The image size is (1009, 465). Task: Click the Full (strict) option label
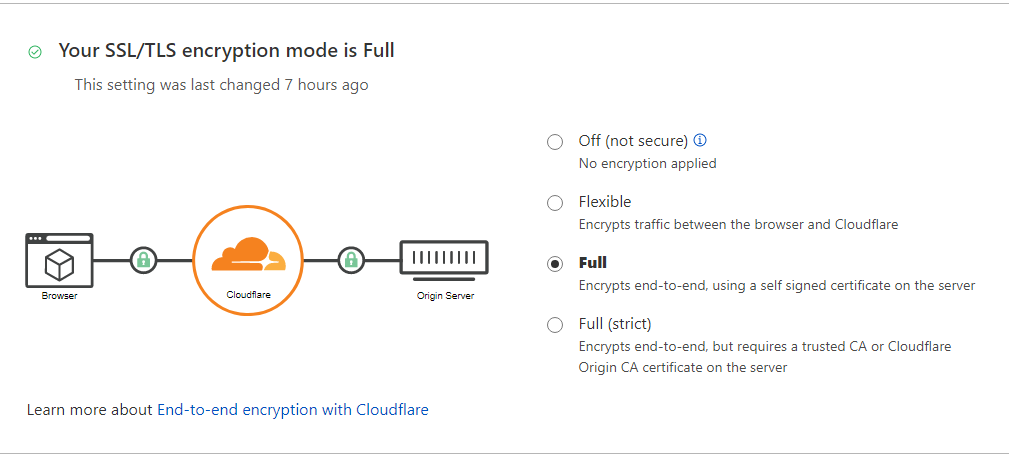coord(615,324)
